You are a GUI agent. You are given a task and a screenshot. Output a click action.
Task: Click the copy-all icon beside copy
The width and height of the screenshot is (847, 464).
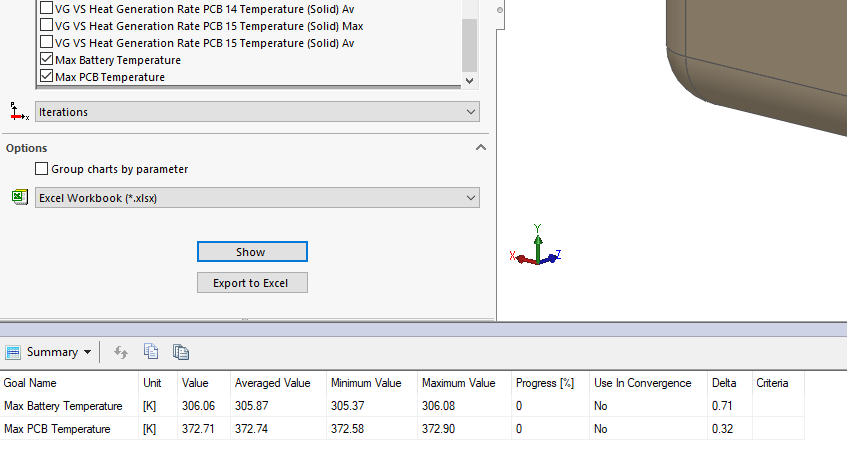181,352
